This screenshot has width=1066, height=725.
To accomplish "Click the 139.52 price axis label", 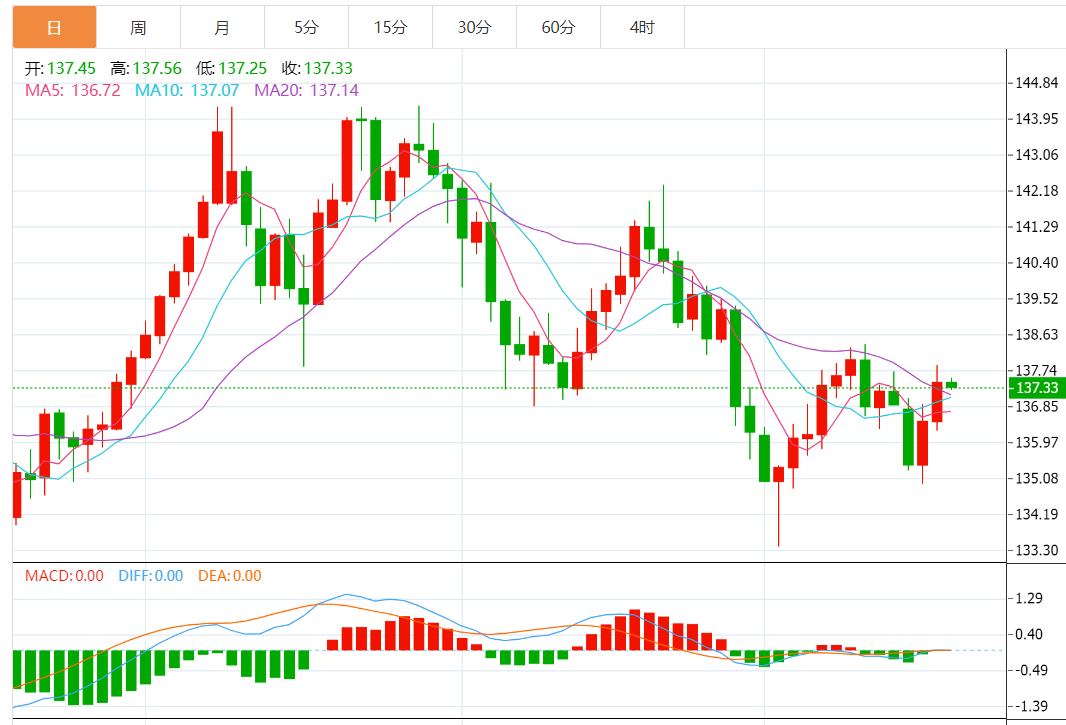I will (x=1037, y=299).
